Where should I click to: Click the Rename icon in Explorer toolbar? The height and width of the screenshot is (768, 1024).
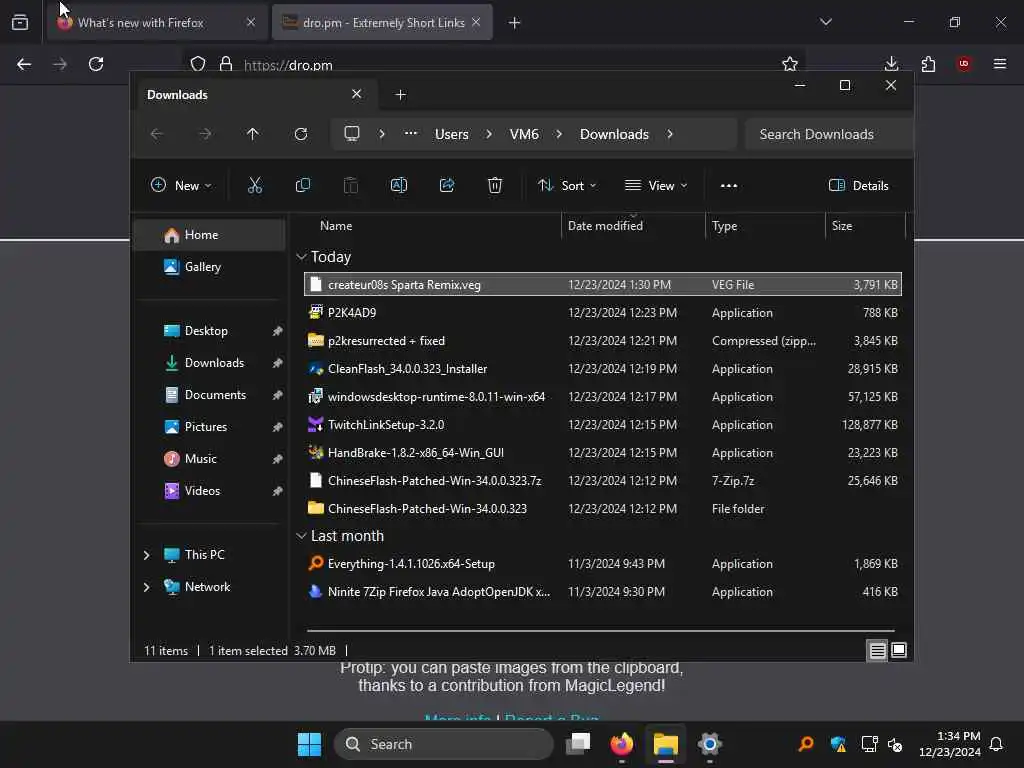click(399, 185)
